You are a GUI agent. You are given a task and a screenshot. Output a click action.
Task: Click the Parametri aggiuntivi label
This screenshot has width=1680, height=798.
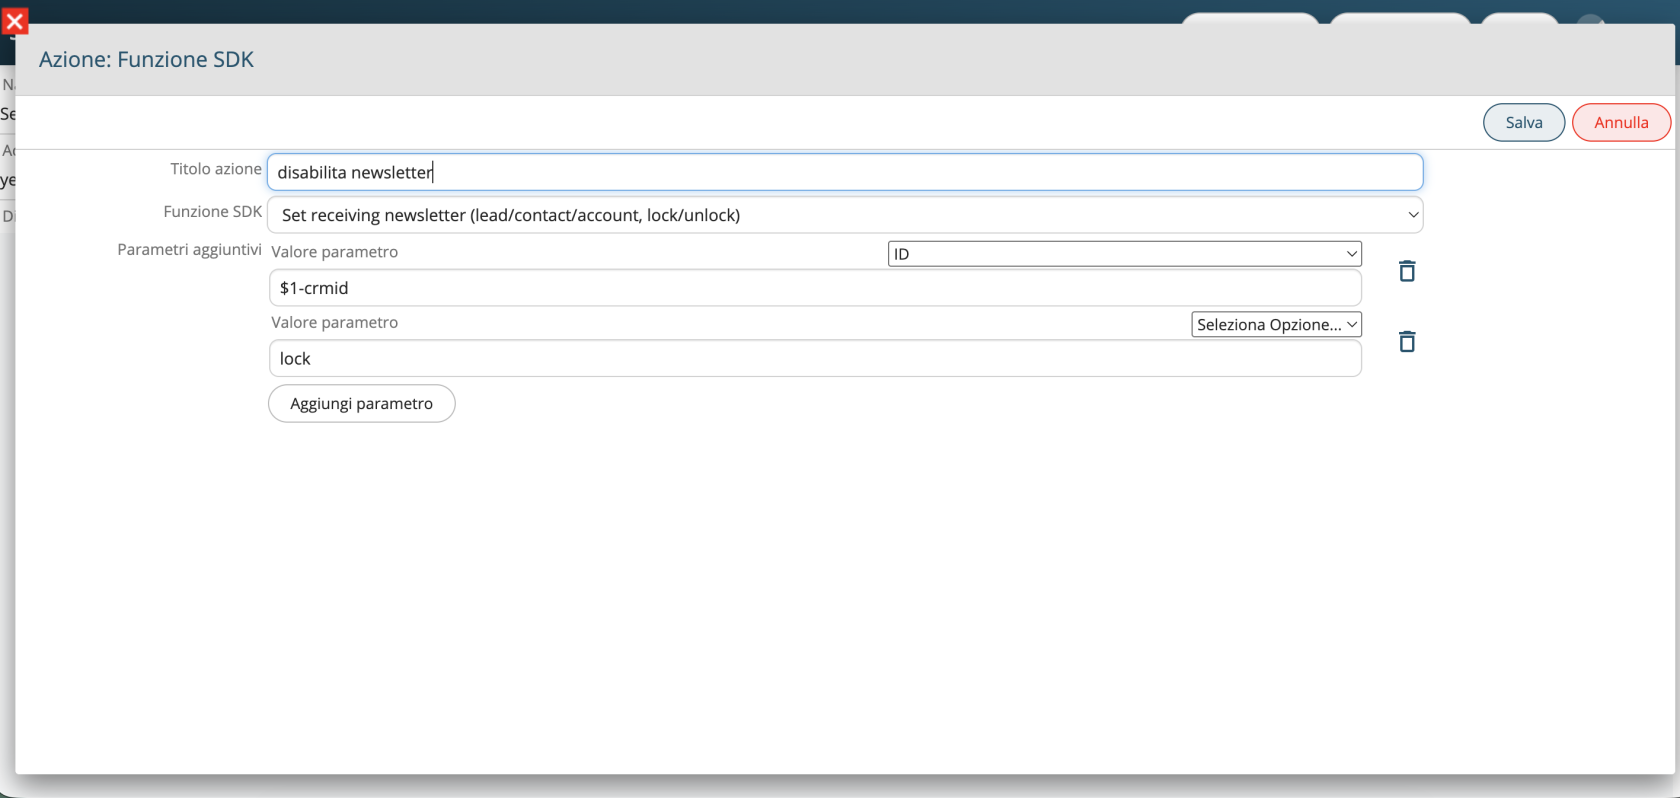coord(189,249)
